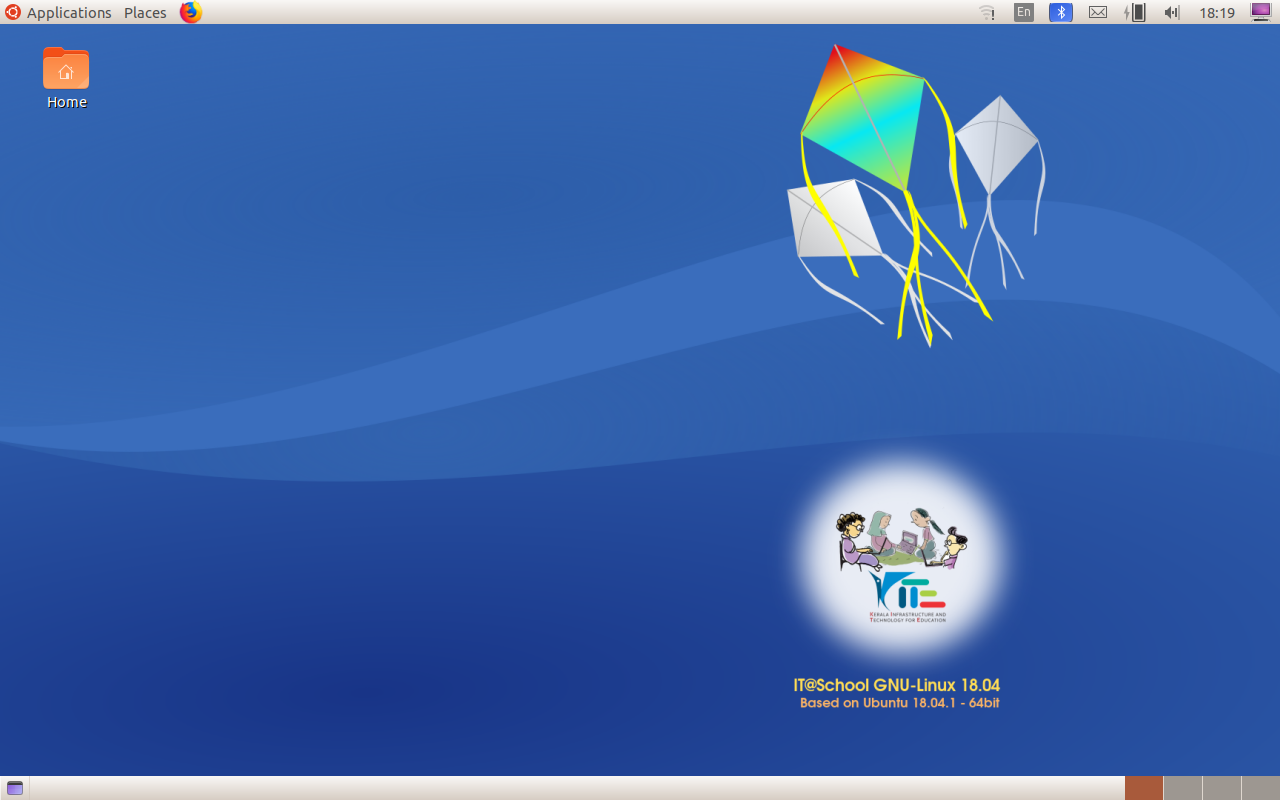The image size is (1280, 800).
Task: Open the calendar by clicking the 18:19 clock
Action: 1216,12
